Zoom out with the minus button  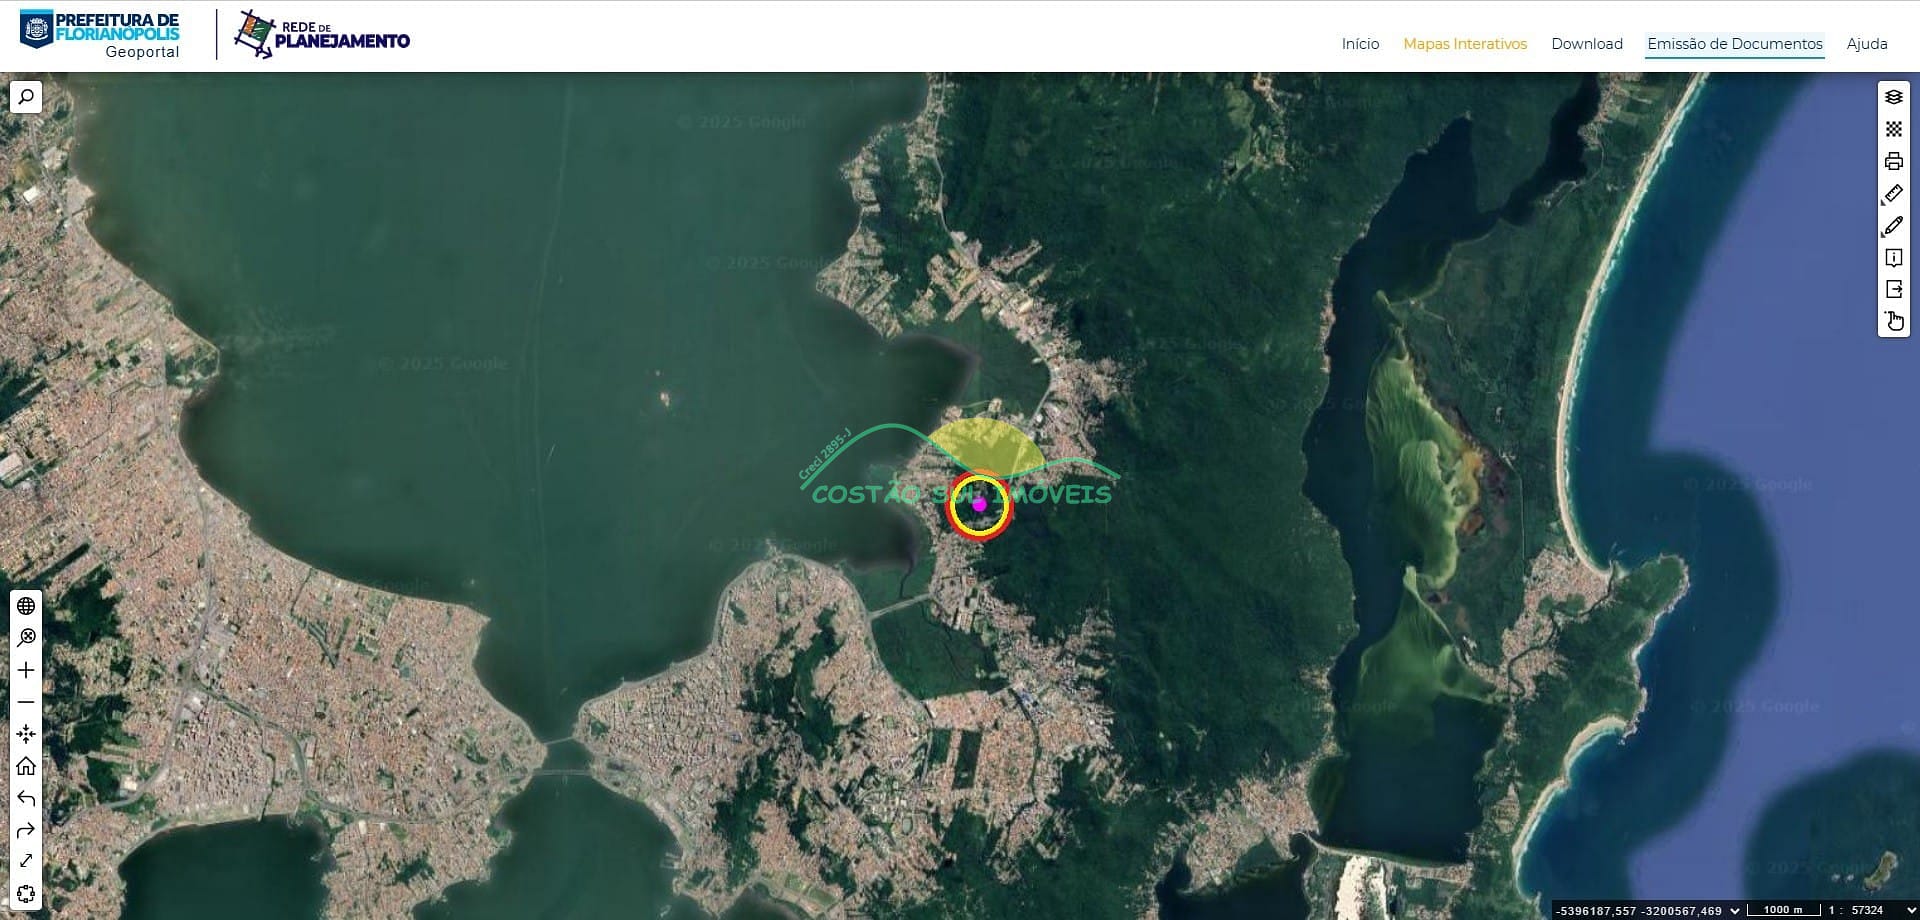26,702
